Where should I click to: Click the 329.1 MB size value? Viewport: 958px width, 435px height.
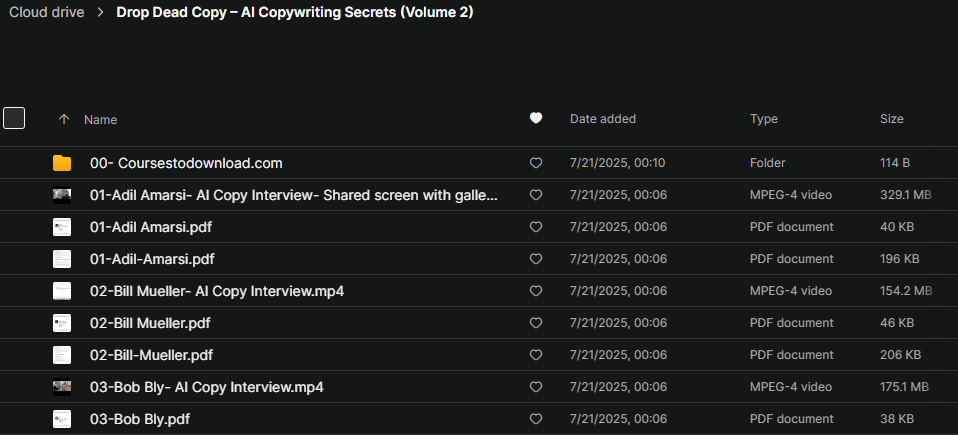click(x=905, y=195)
